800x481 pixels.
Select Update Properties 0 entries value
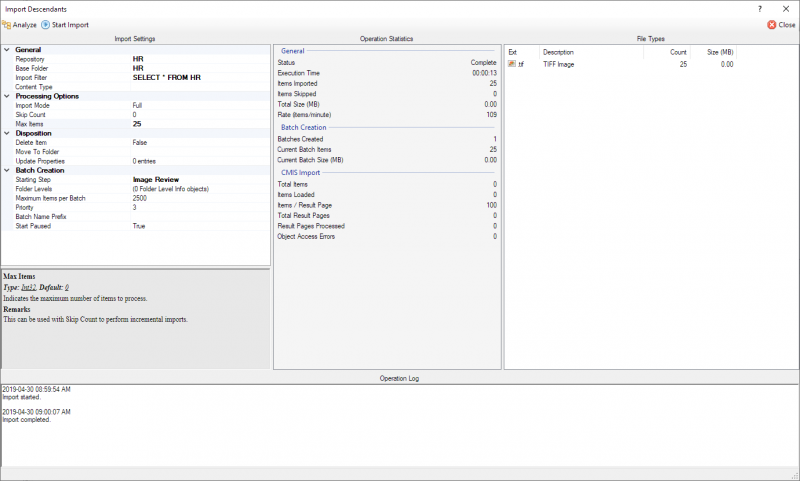click(144, 161)
